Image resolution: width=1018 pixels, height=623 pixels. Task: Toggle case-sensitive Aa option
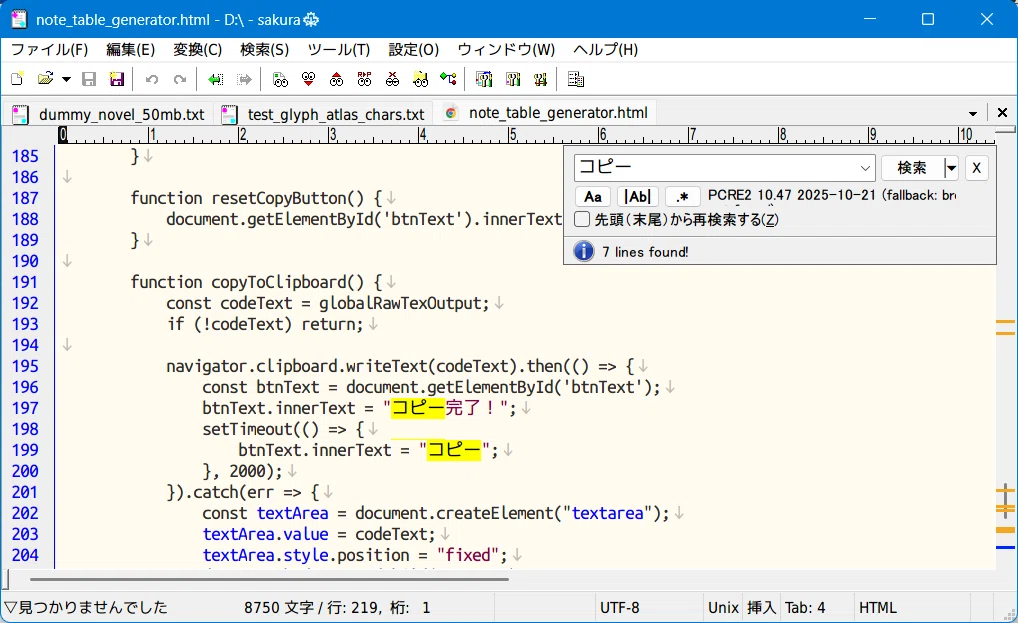(593, 197)
